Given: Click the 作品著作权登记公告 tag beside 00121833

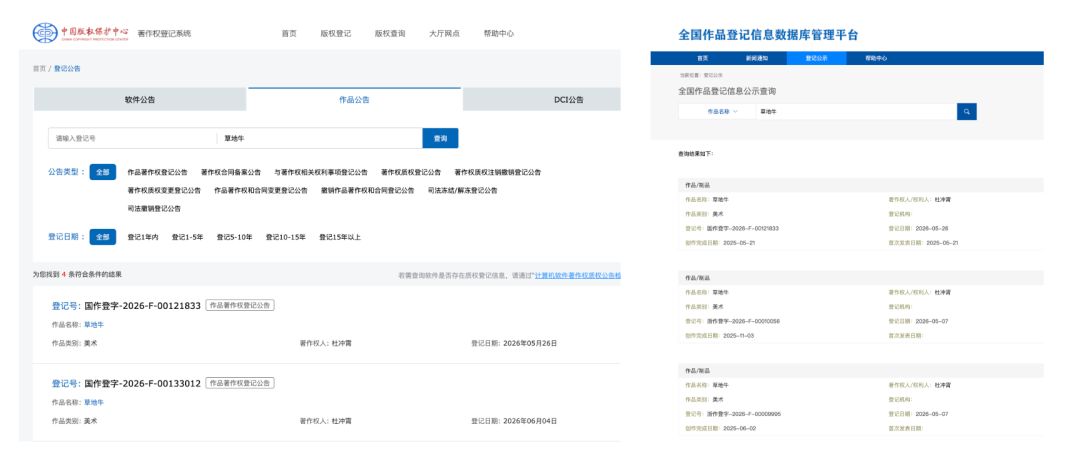Looking at the screenshot, I should click(x=240, y=305).
